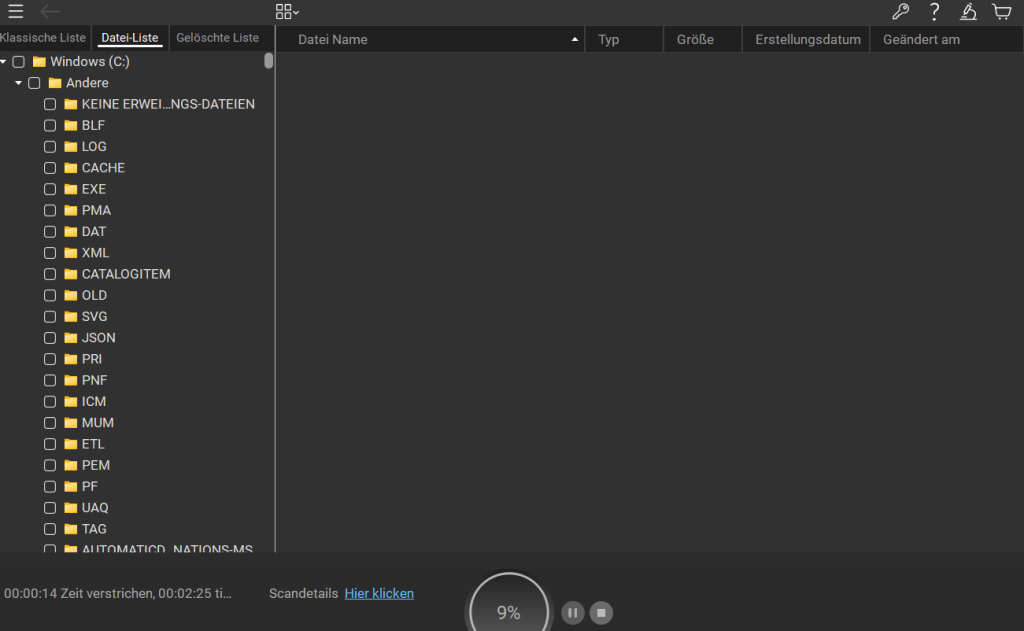Open the grid view mode dropdown

point(287,12)
